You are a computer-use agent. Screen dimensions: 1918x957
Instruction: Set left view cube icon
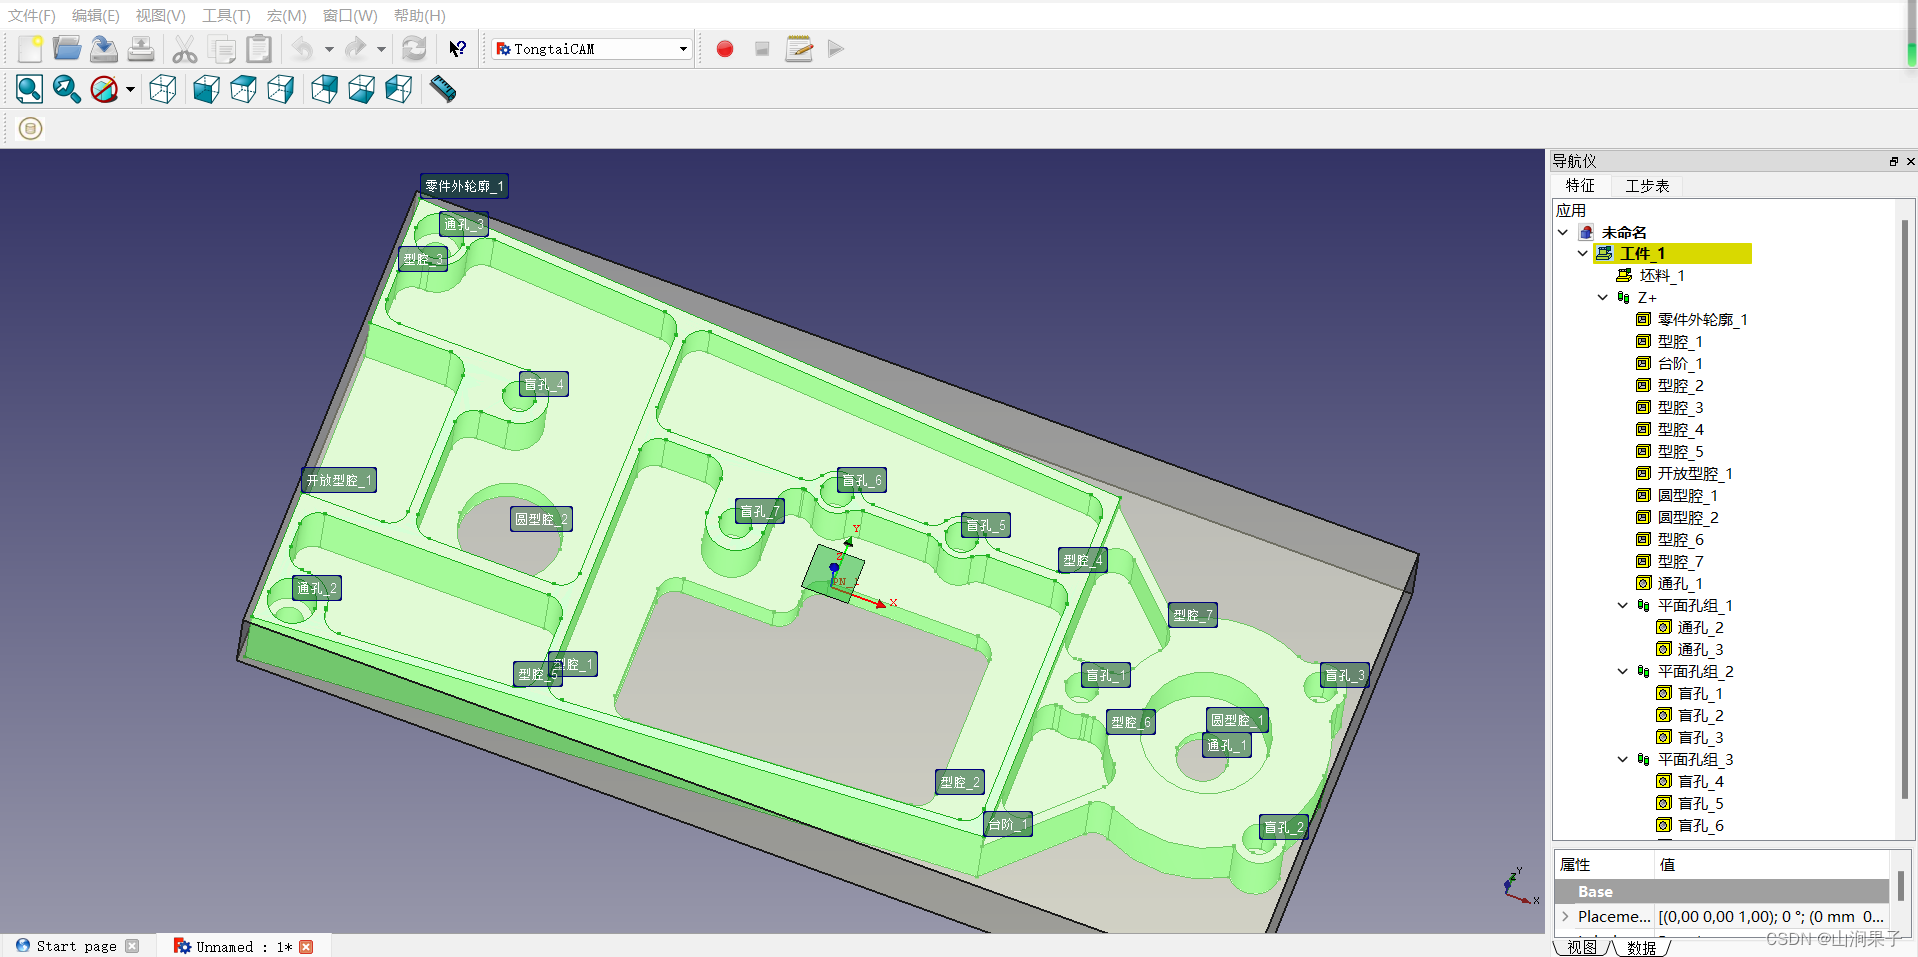399,89
